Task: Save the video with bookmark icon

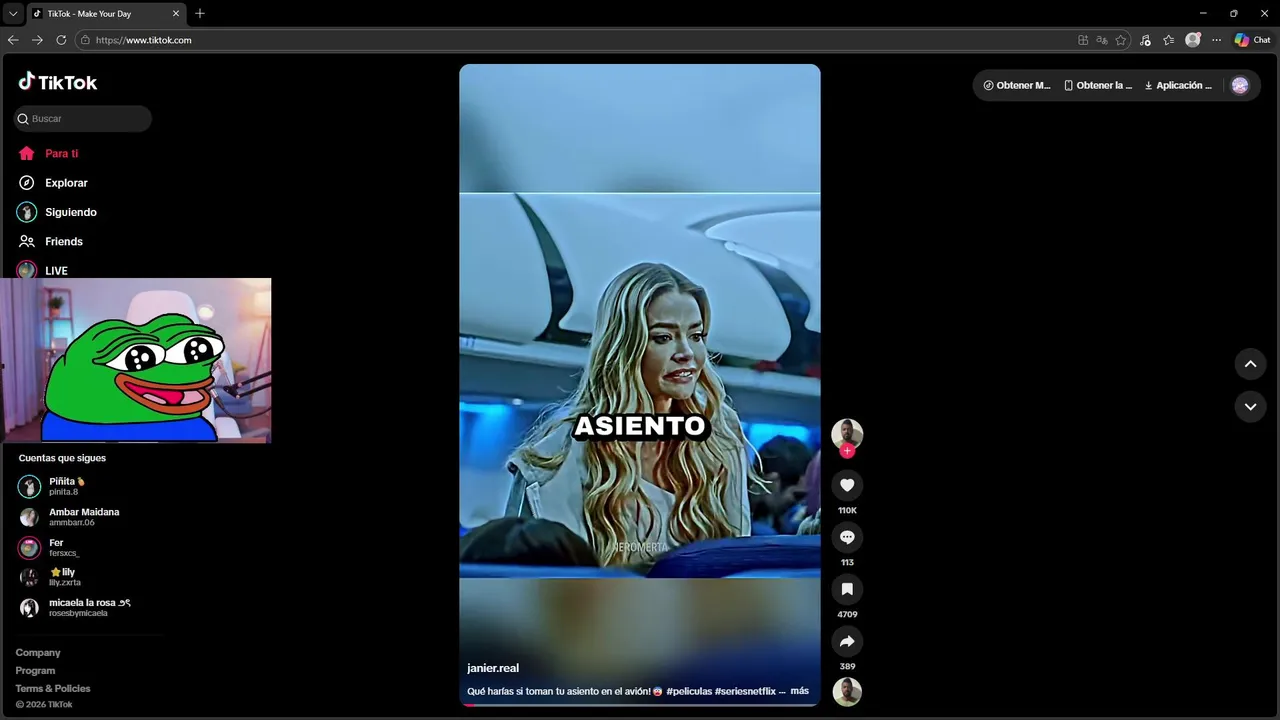Action: 847,589
